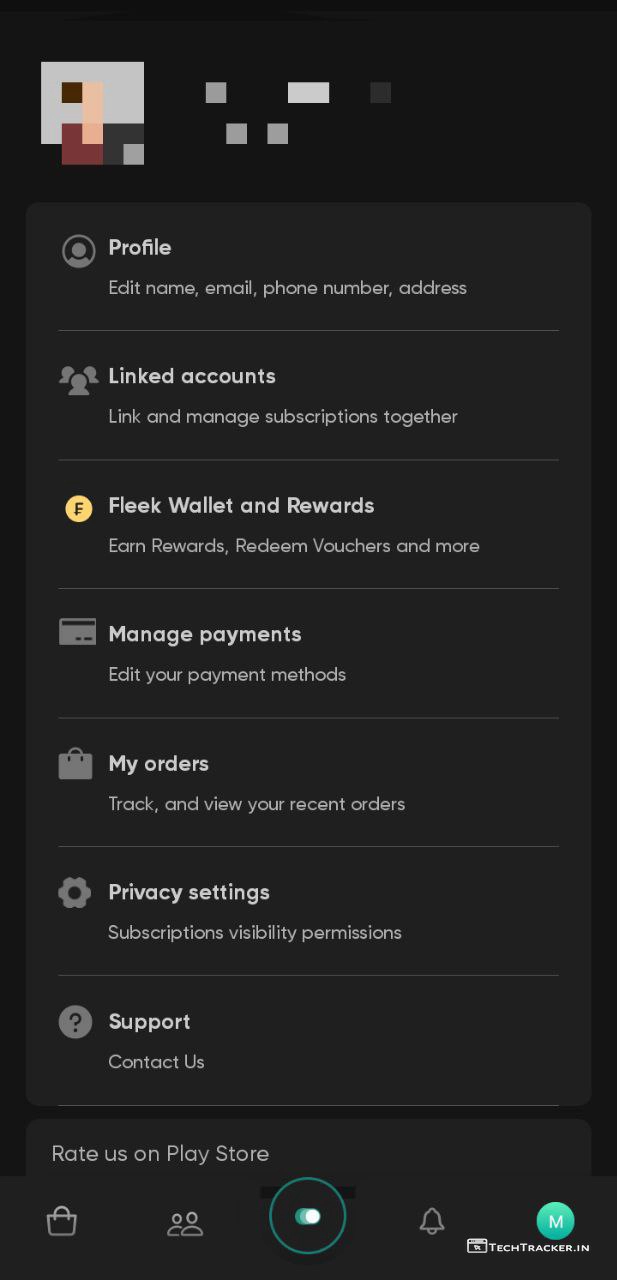Tap the Support question mark icon

pyautogui.click(x=76, y=1021)
